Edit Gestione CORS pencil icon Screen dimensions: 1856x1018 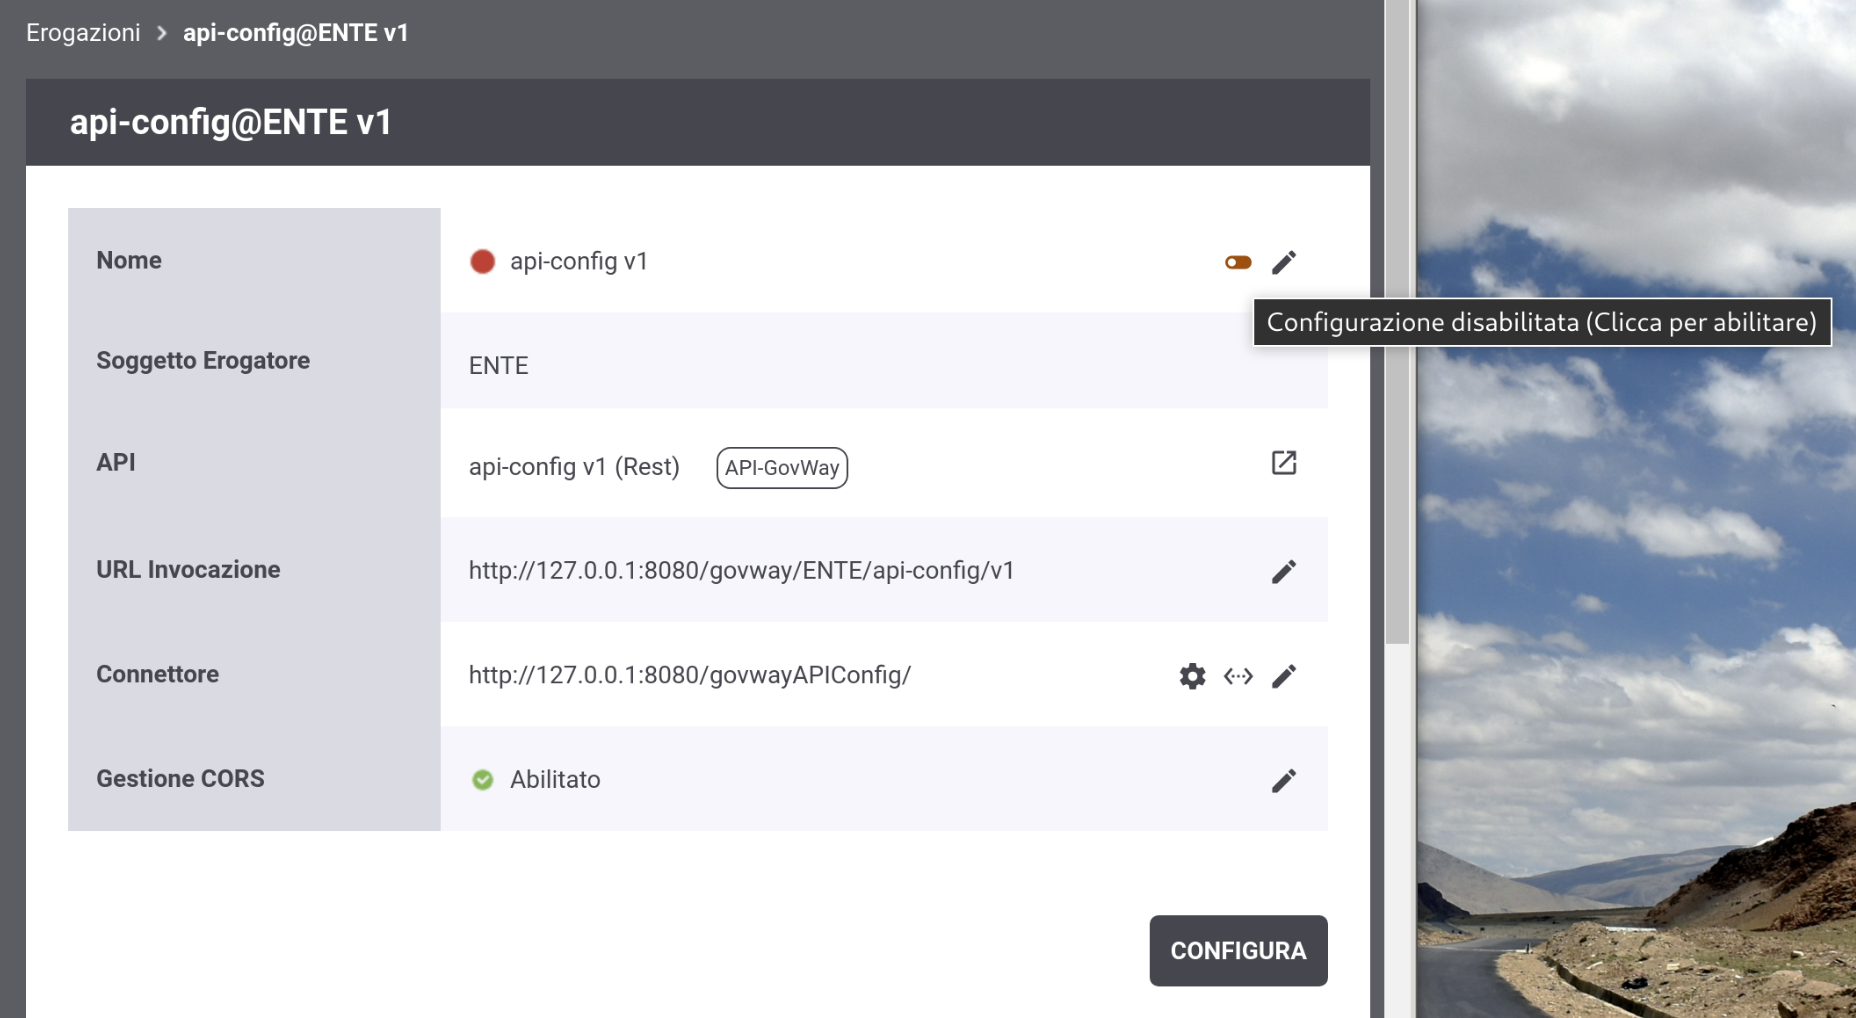[1284, 780]
